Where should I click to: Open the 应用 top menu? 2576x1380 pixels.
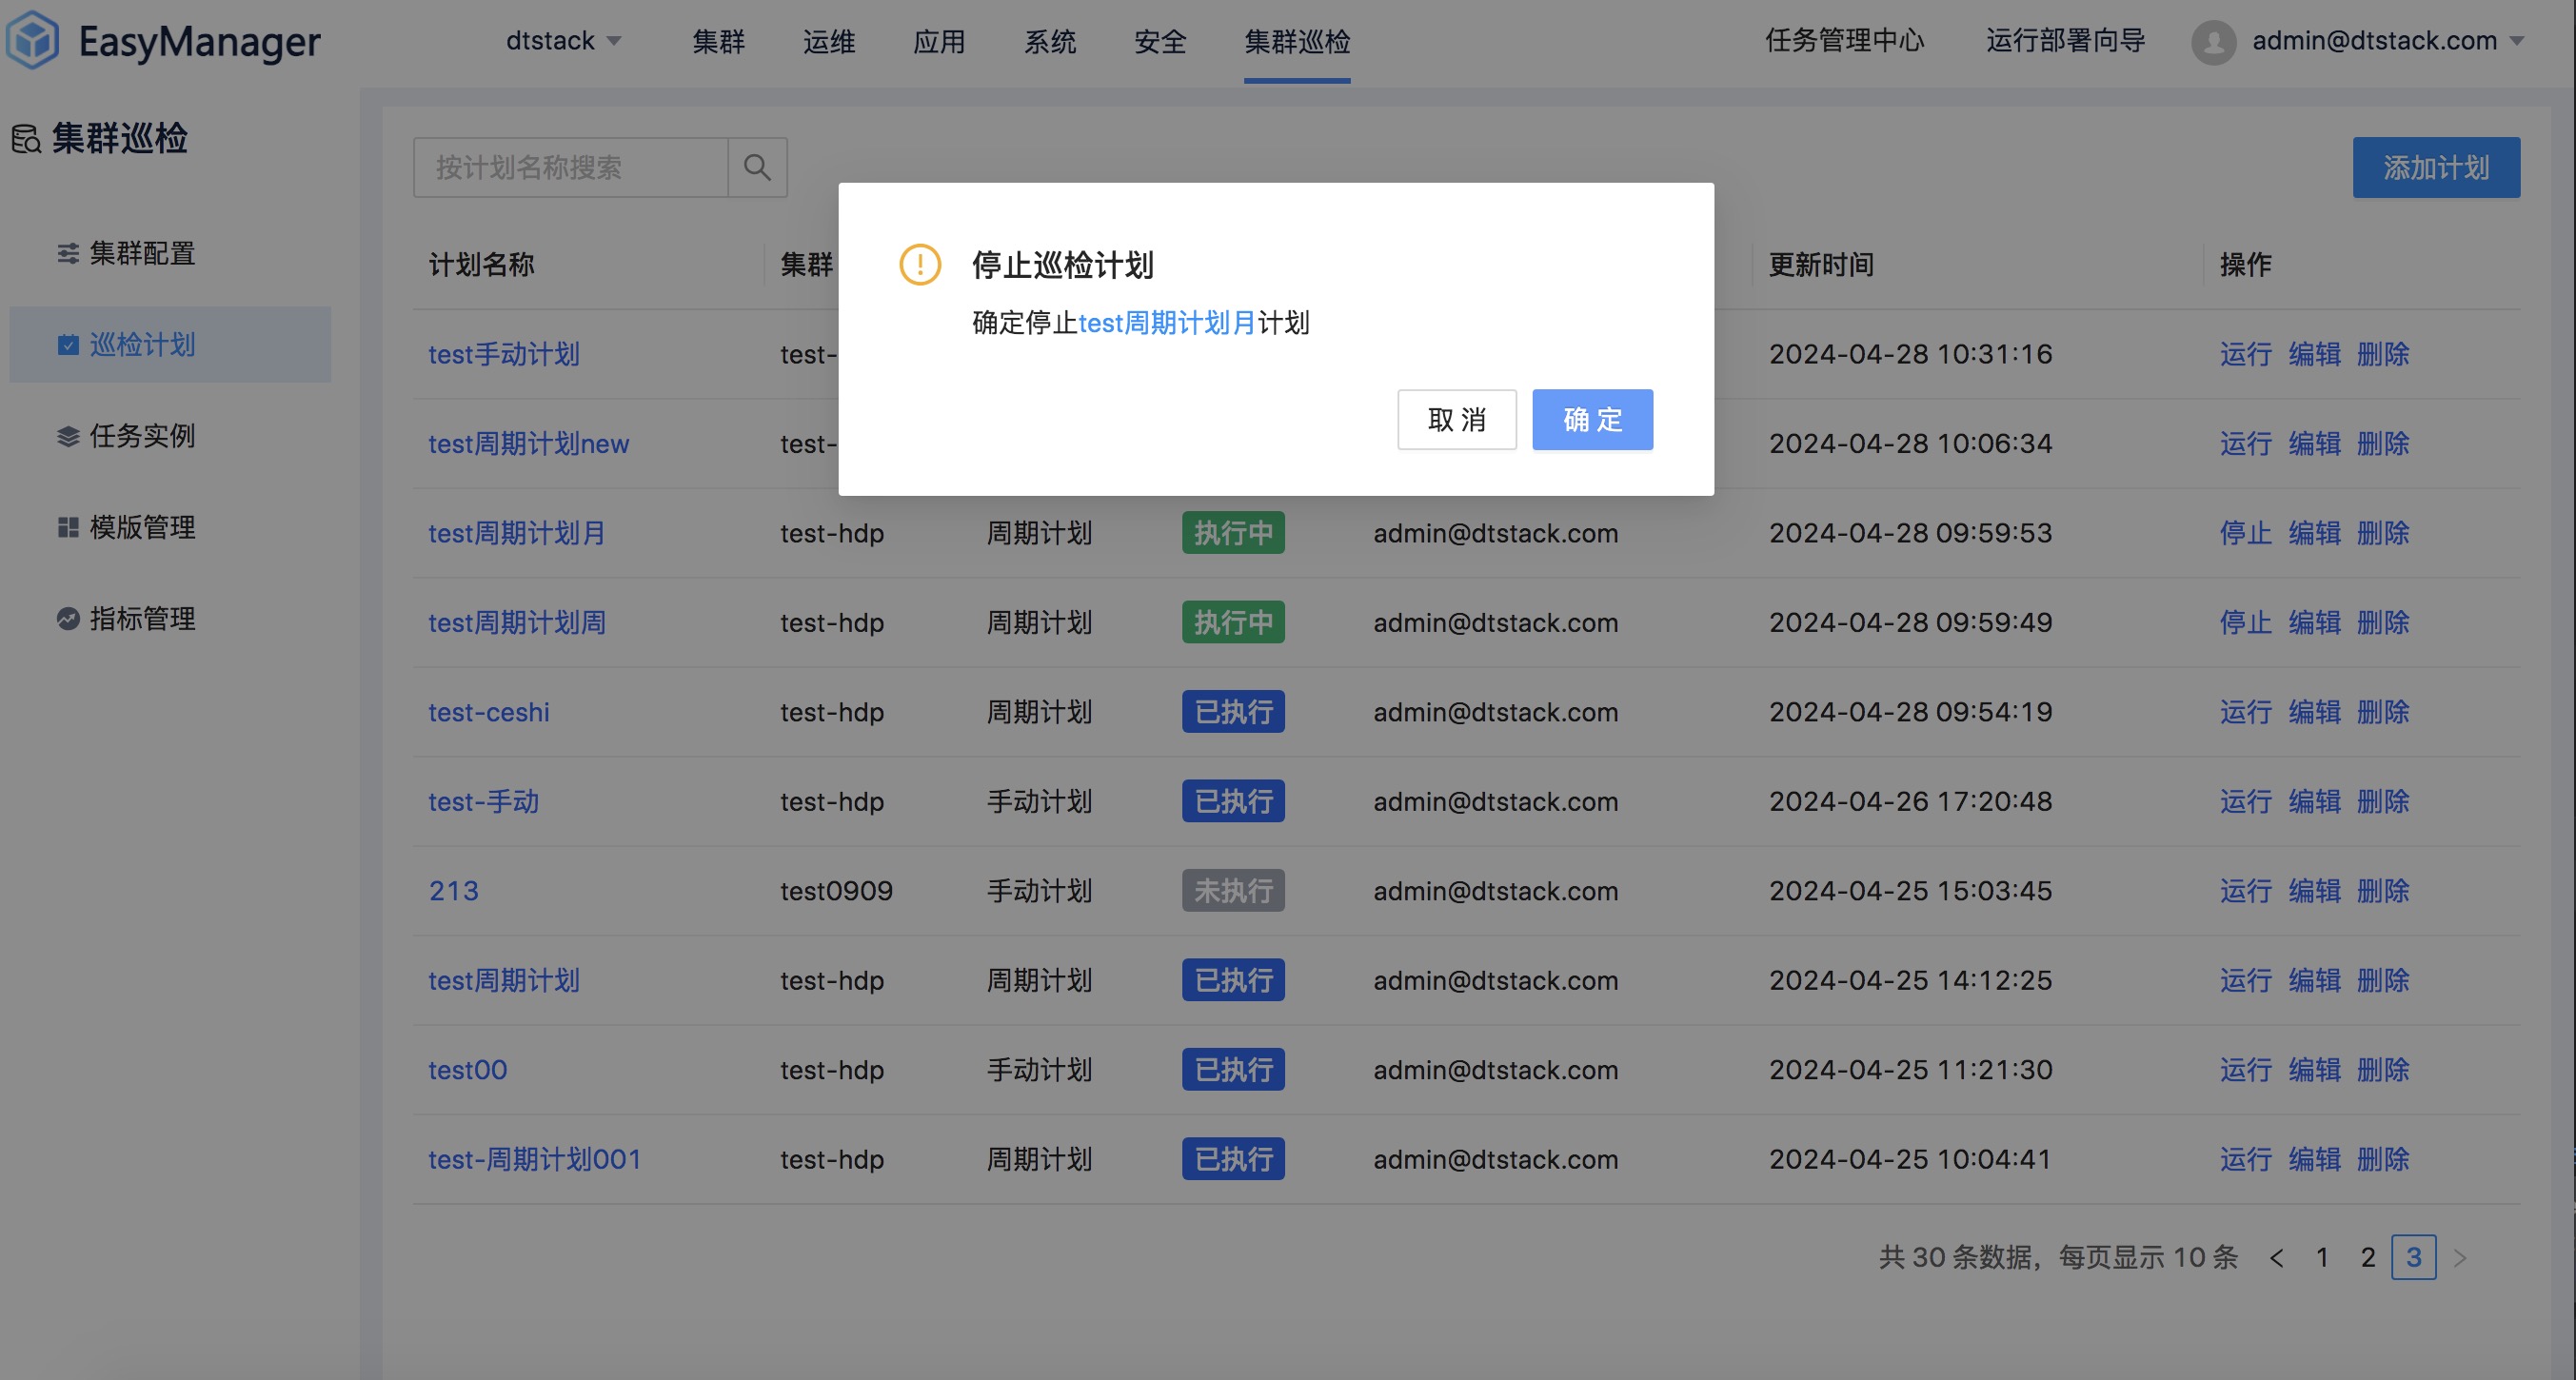click(x=939, y=41)
